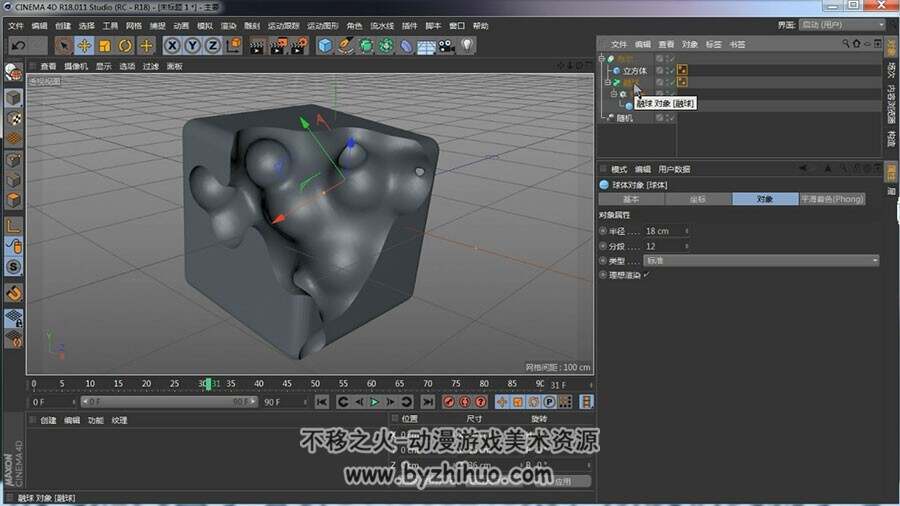Open material manager 创建 menu
900x506 pixels.
pos(48,421)
